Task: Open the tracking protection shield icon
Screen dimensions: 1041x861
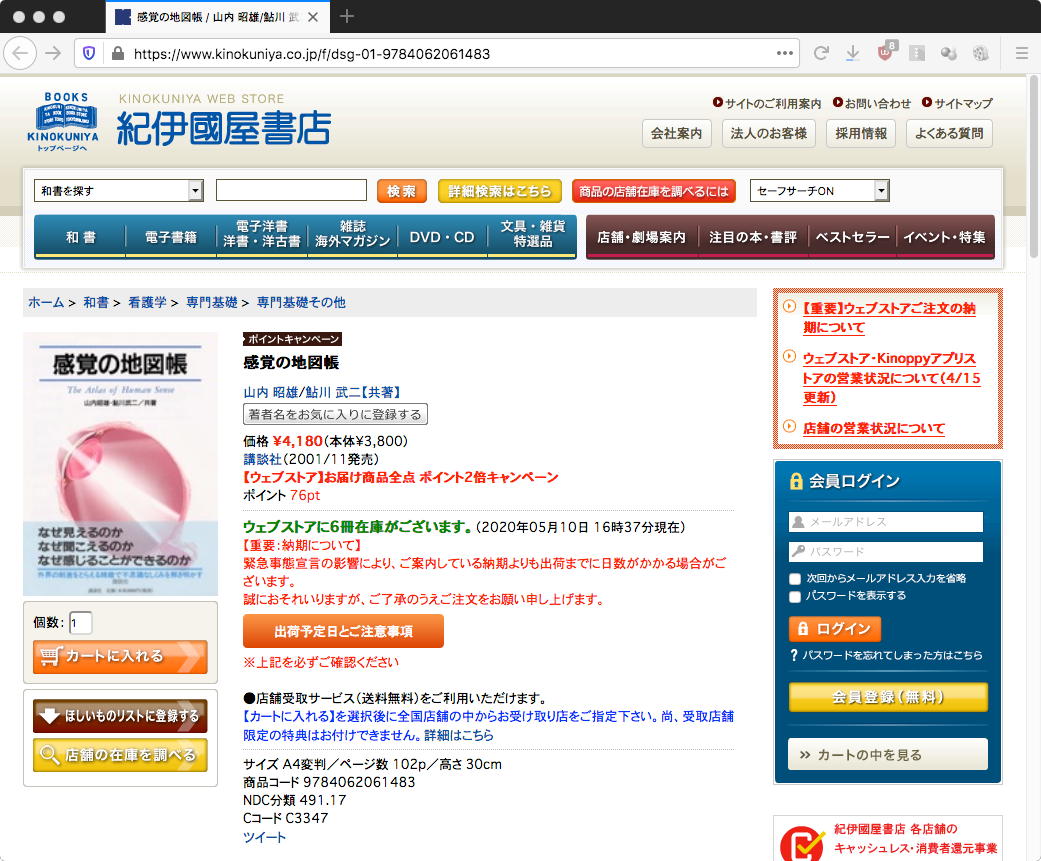Action: (89, 53)
